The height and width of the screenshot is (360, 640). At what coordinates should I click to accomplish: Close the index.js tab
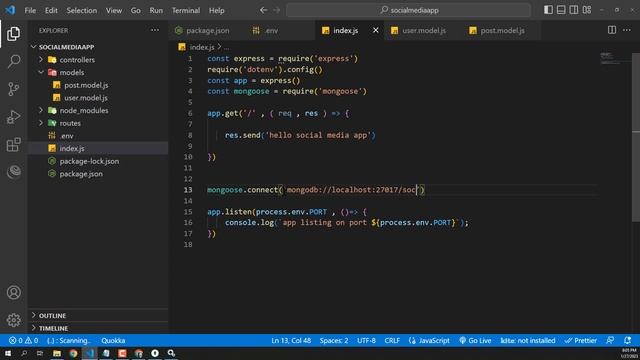[376, 30]
